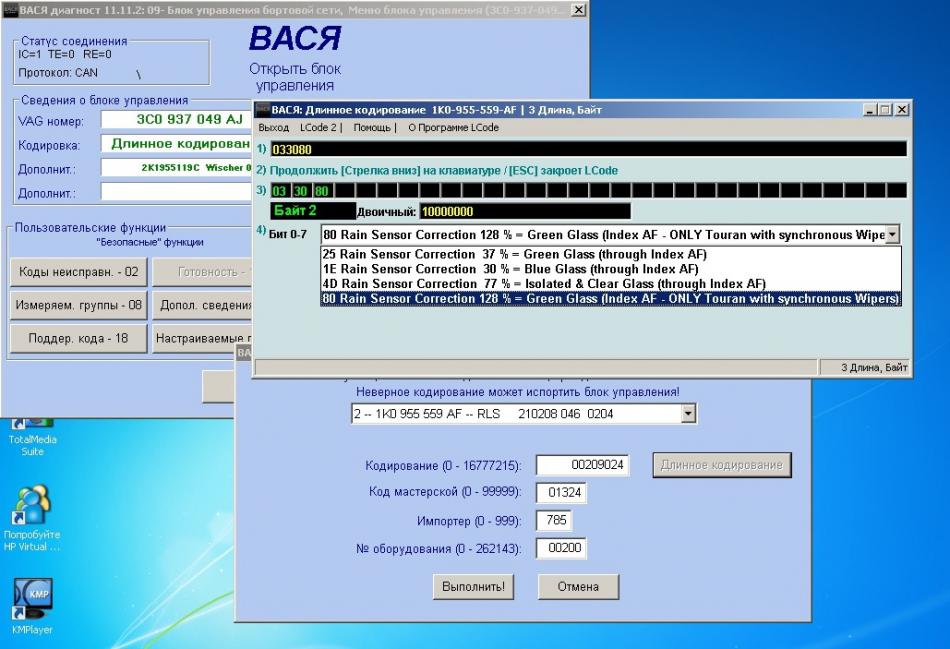Click the LCode window title bar icon
This screenshot has height=649, width=950.
(x=262, y=110)
